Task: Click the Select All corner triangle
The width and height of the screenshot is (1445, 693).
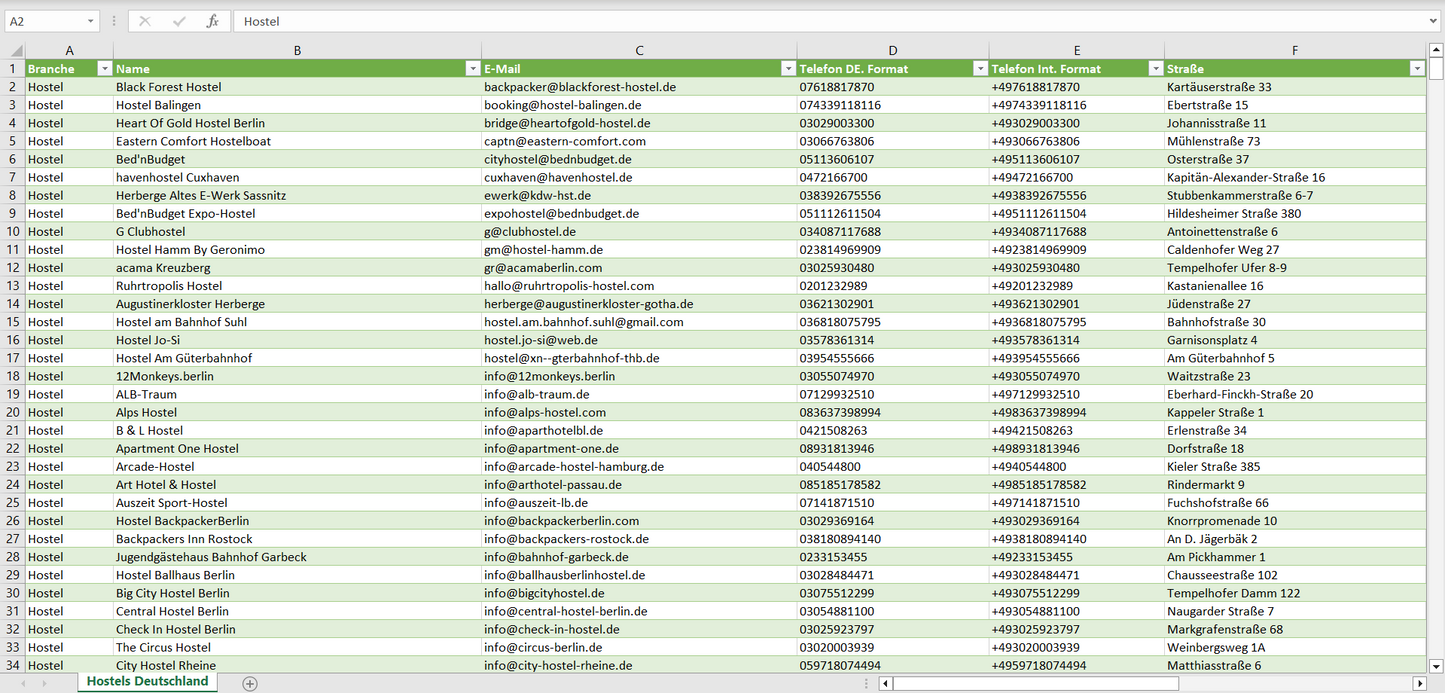Action: click(x=15, y=51)
